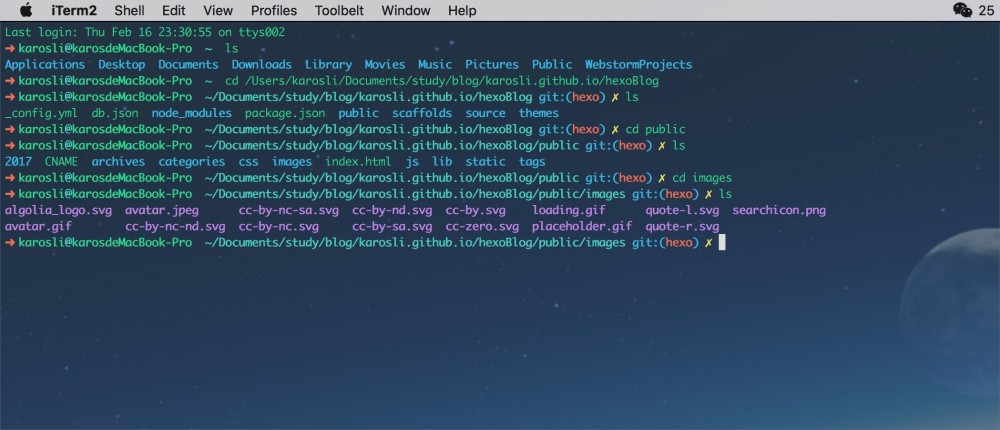The image size is (1000, 430).
Task: Click the 'css' directory name
Action: coord(248,162)
